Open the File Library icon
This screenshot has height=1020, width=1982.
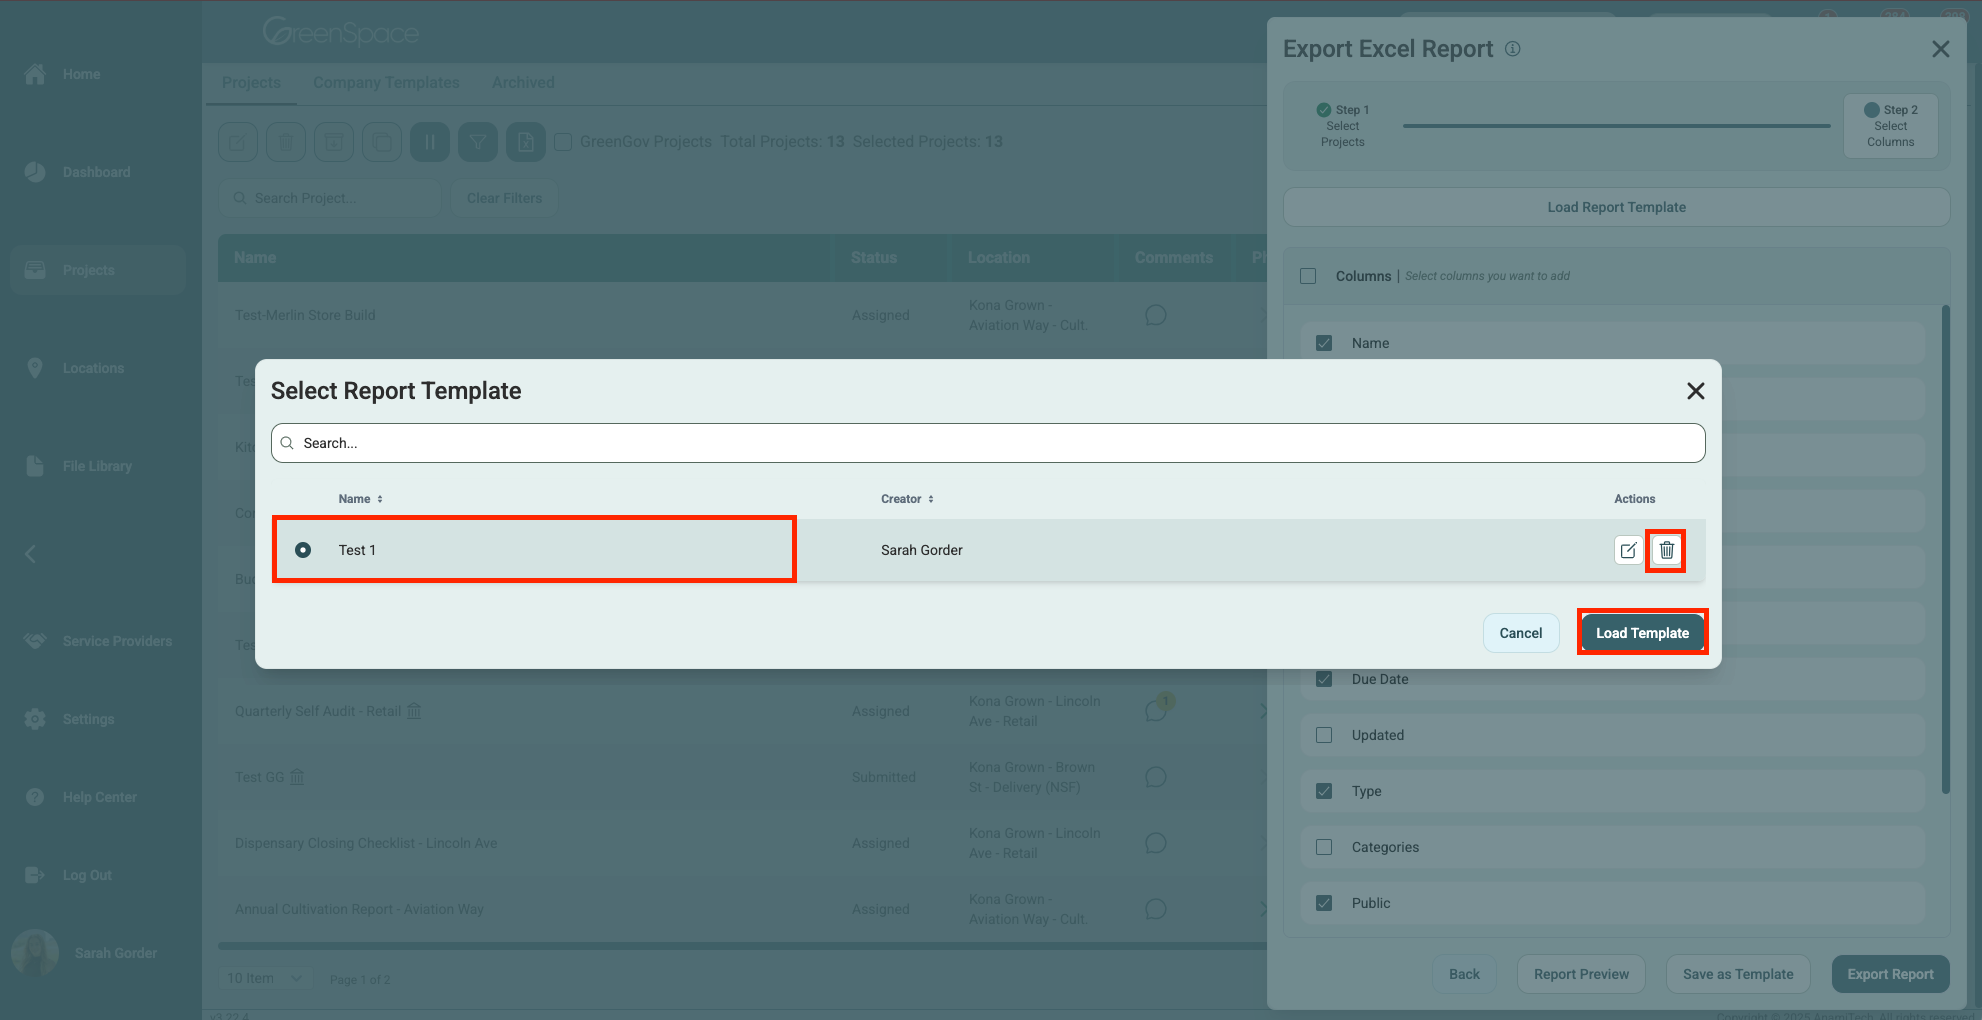click(35, 466)
